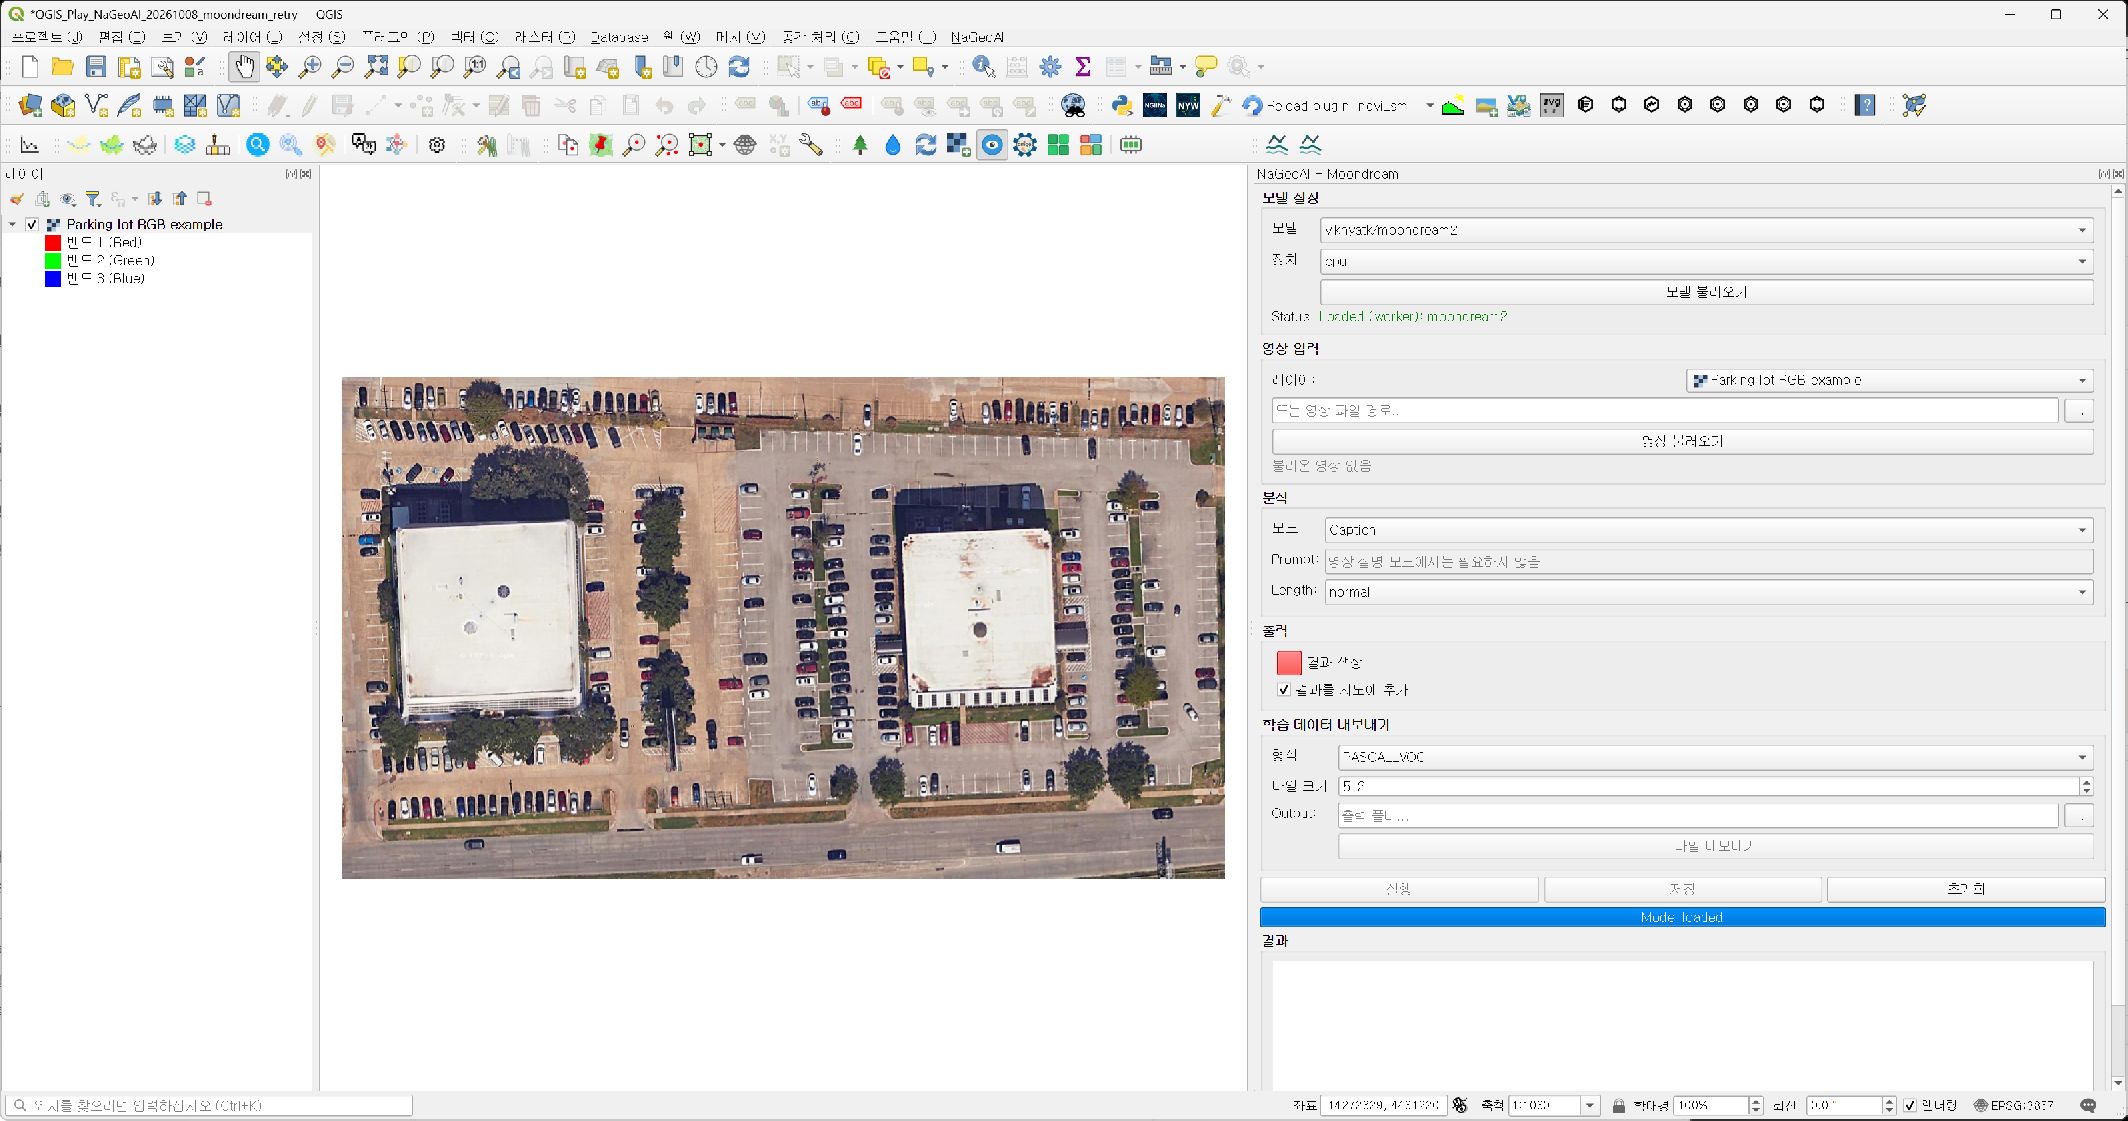The image size is (2128, 1121).
Task: Collapse the Parking lot RGB example tree
Action: click(13, 225)
